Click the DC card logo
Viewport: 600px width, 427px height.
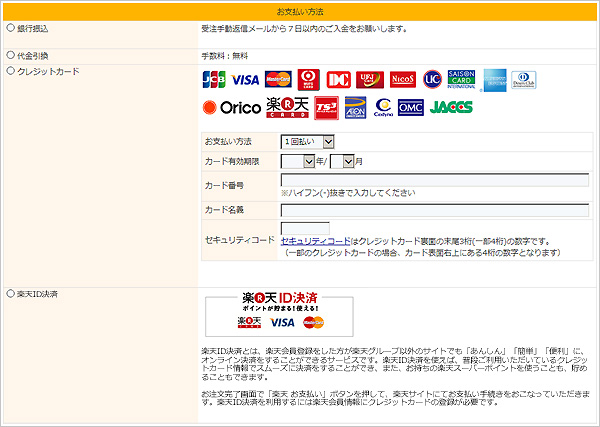coord(338,80)
